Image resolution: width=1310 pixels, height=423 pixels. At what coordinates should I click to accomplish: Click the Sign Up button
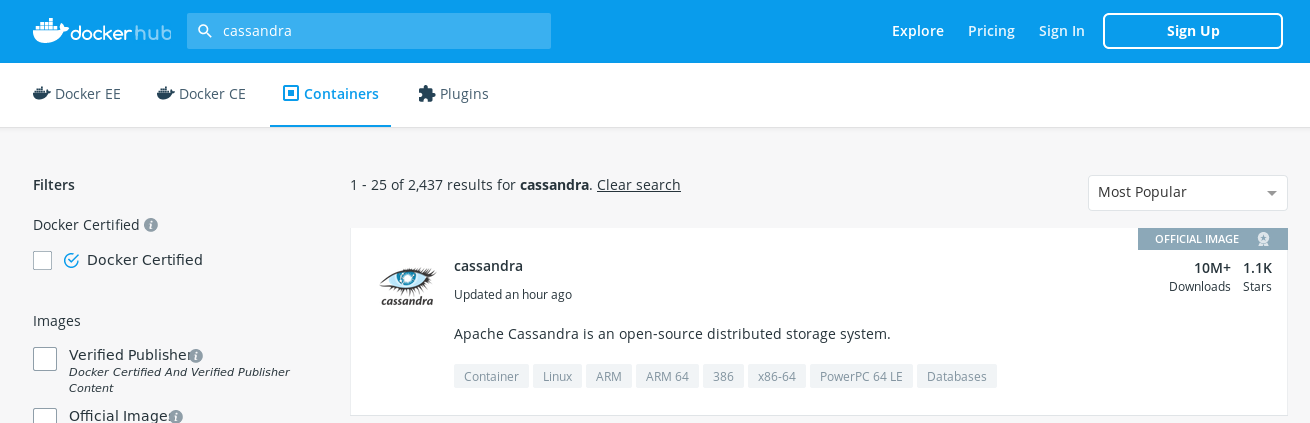[x=1192, y=31]
